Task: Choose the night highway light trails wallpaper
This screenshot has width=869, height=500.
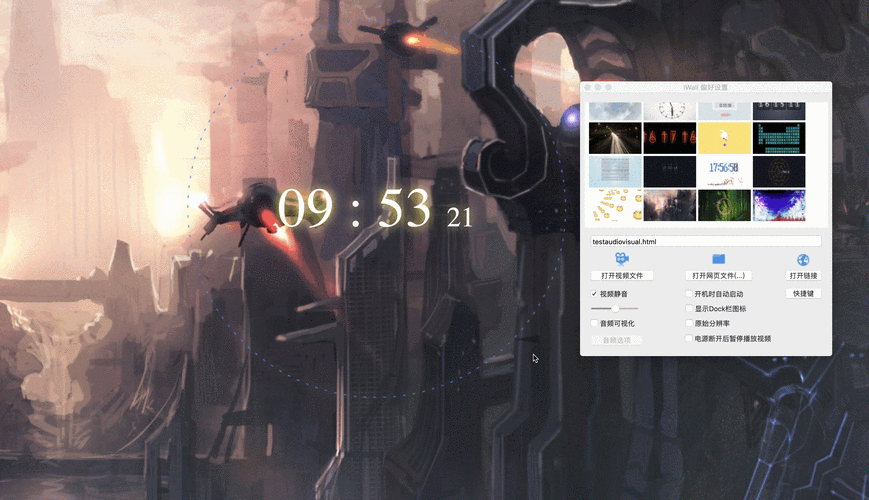Action: pyautogui.click(x=615, y=138)
